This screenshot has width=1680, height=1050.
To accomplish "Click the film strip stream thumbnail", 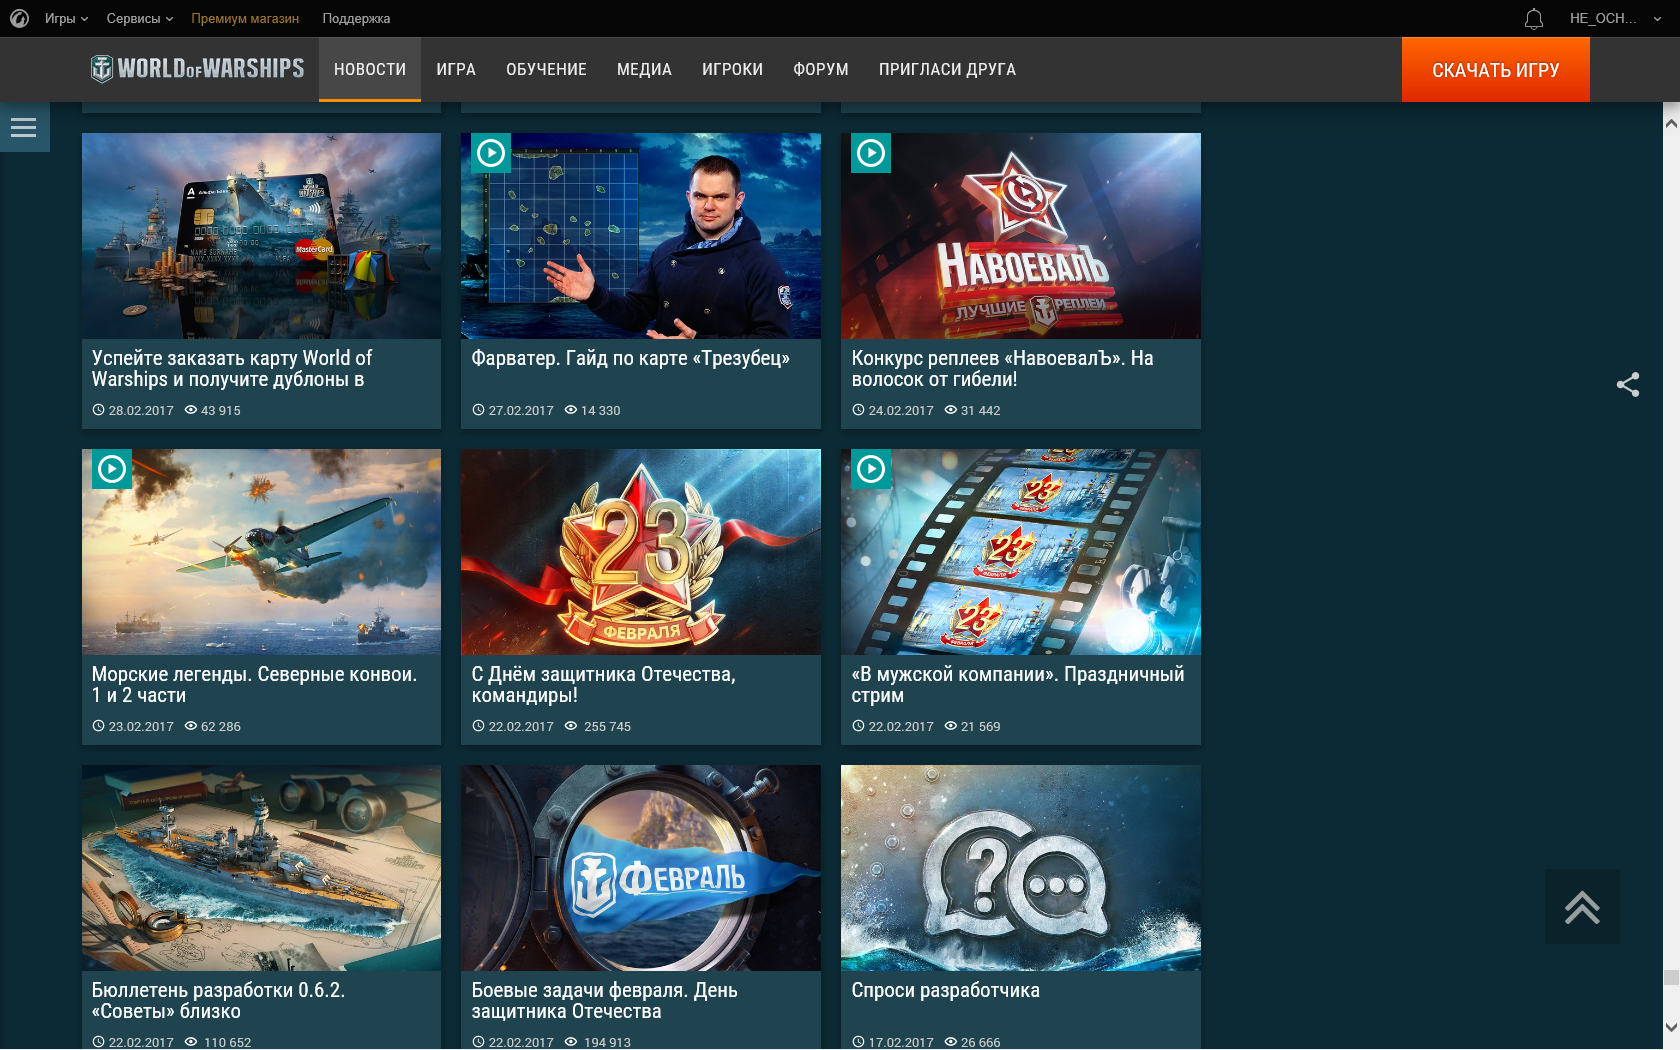I will coord(1021,552).
